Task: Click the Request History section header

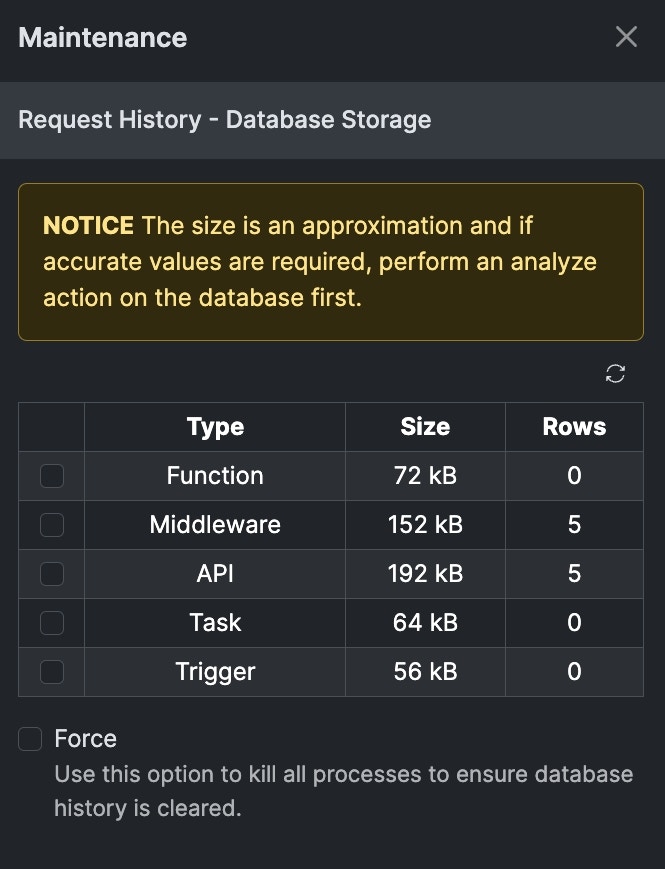Action: (x=225, y=120)
